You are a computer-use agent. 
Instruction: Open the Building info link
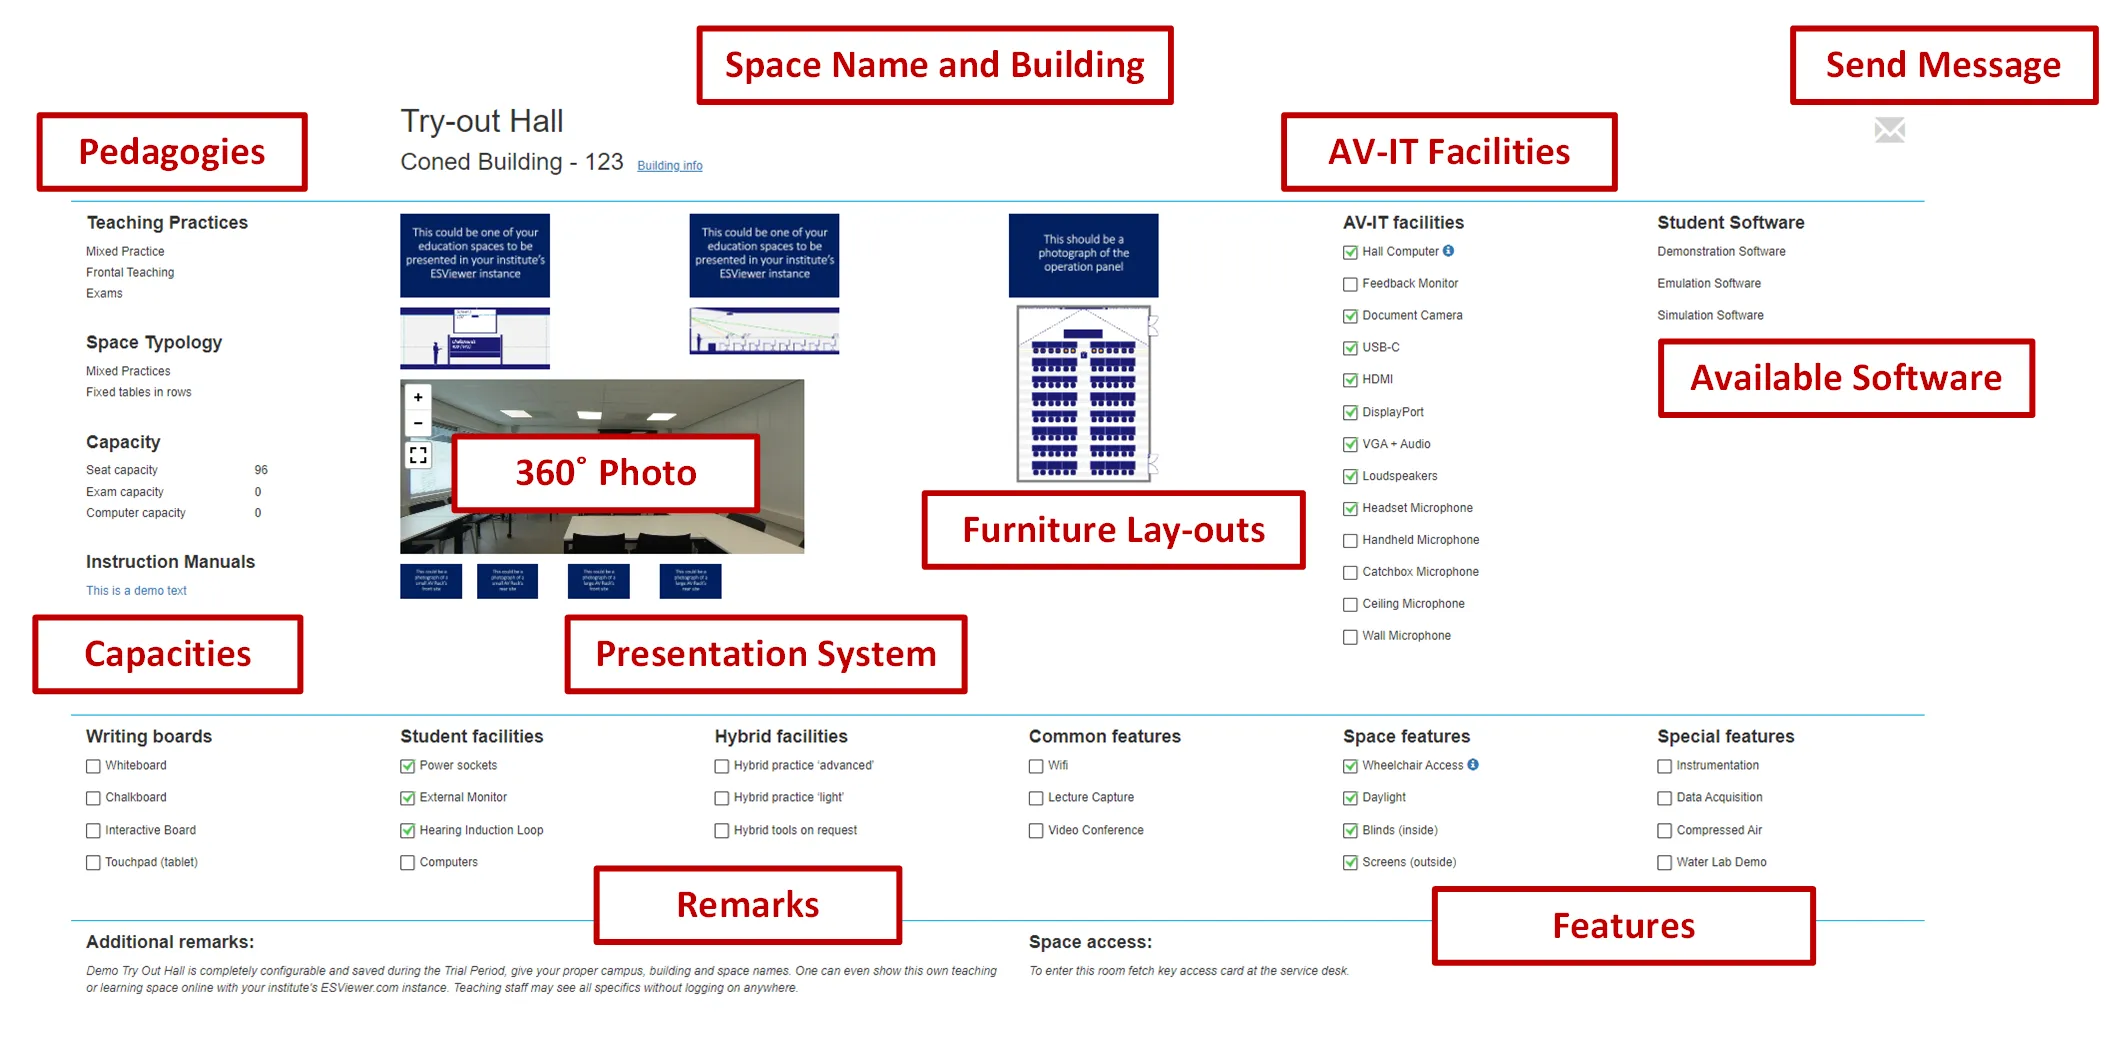670,166
